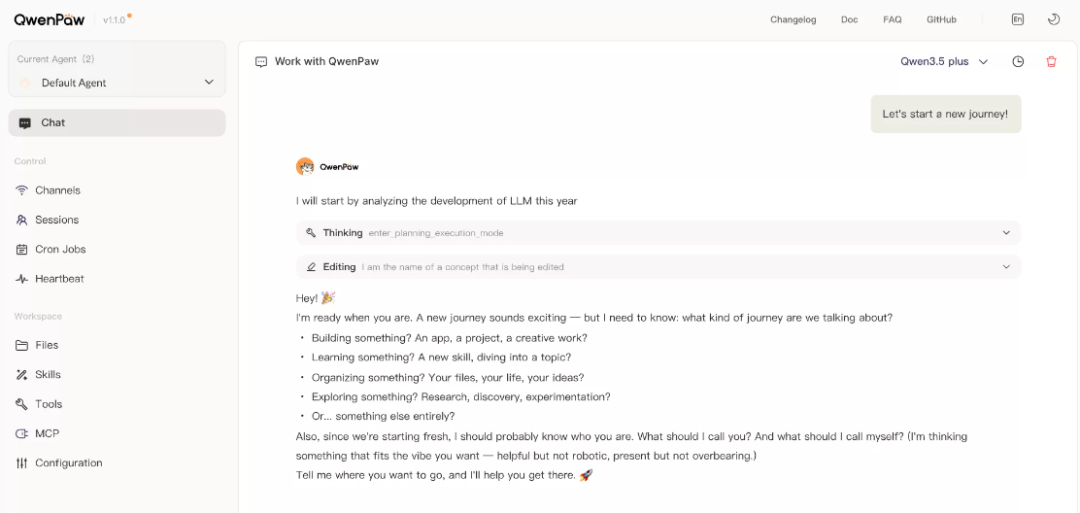
Task: Open Configuration settings page
Action: pyautogui.click(x=68, y=463)
